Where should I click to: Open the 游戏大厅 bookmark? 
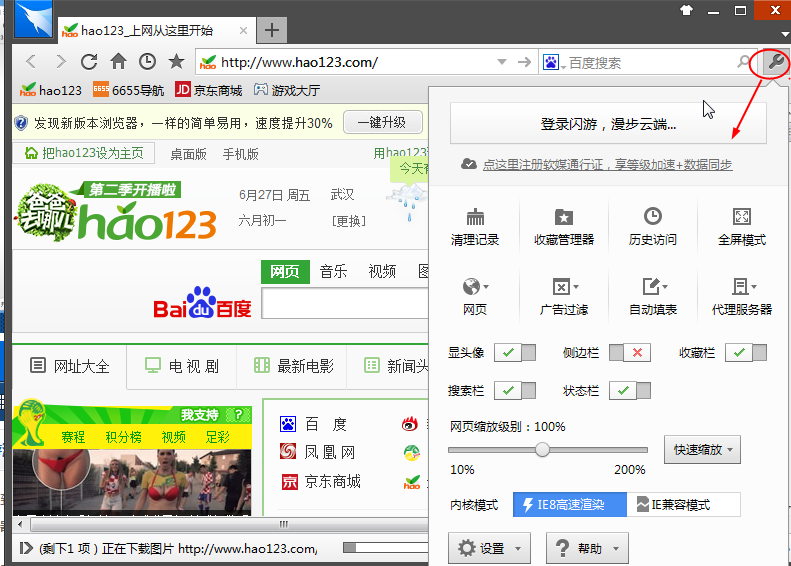coord(287,90)
